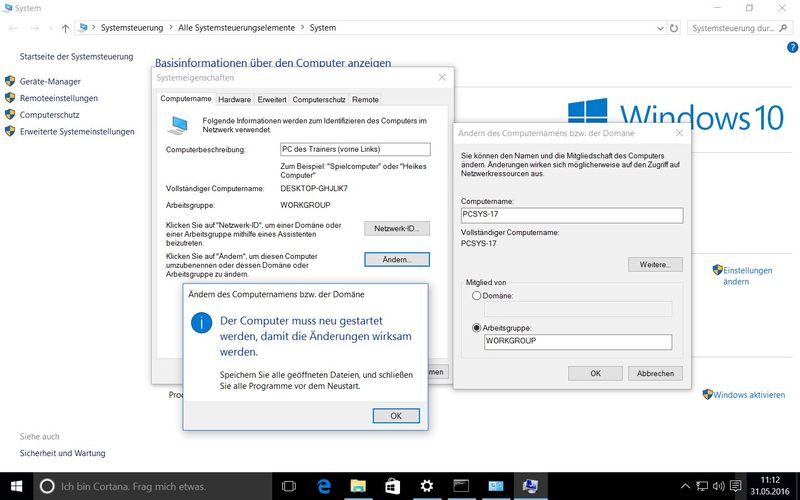Image resolution: width=800 pixels, height=500 pixels.
Task: Switch to the Computerschutz tab
Action: (319, 99)
